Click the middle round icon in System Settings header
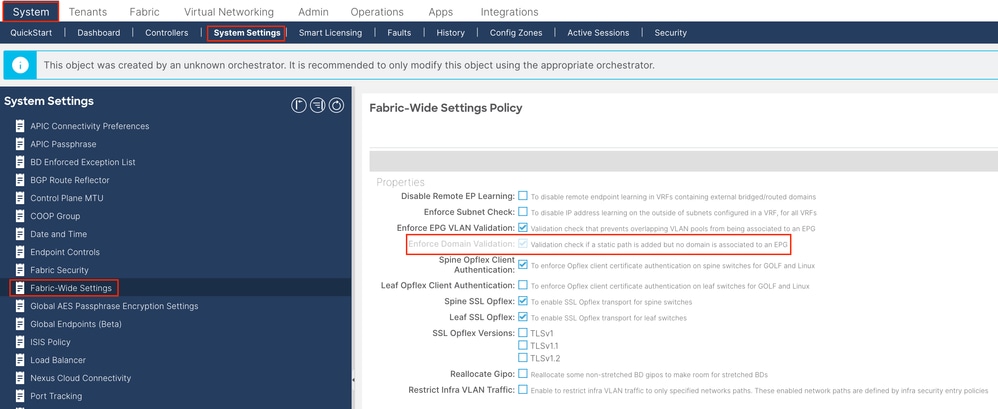Screen dimensions: 998x409 pos(317,105)
